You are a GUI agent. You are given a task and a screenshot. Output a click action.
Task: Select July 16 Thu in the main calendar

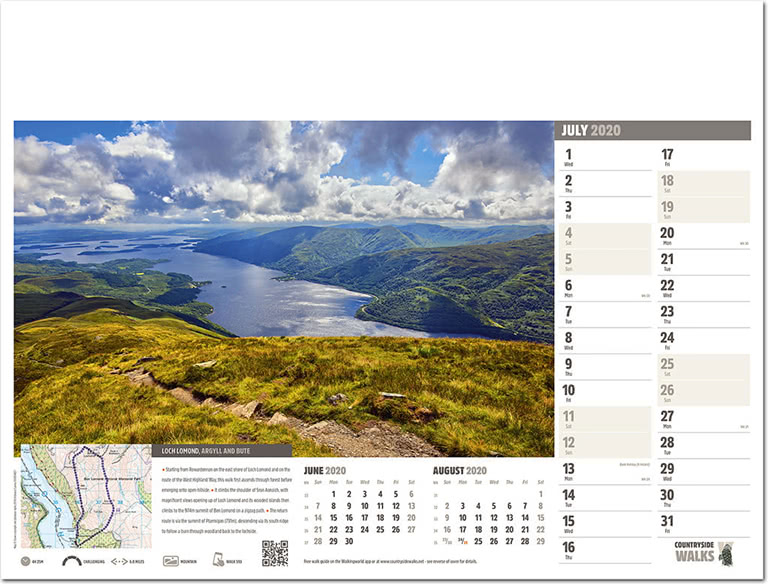[x=605, y=551]
